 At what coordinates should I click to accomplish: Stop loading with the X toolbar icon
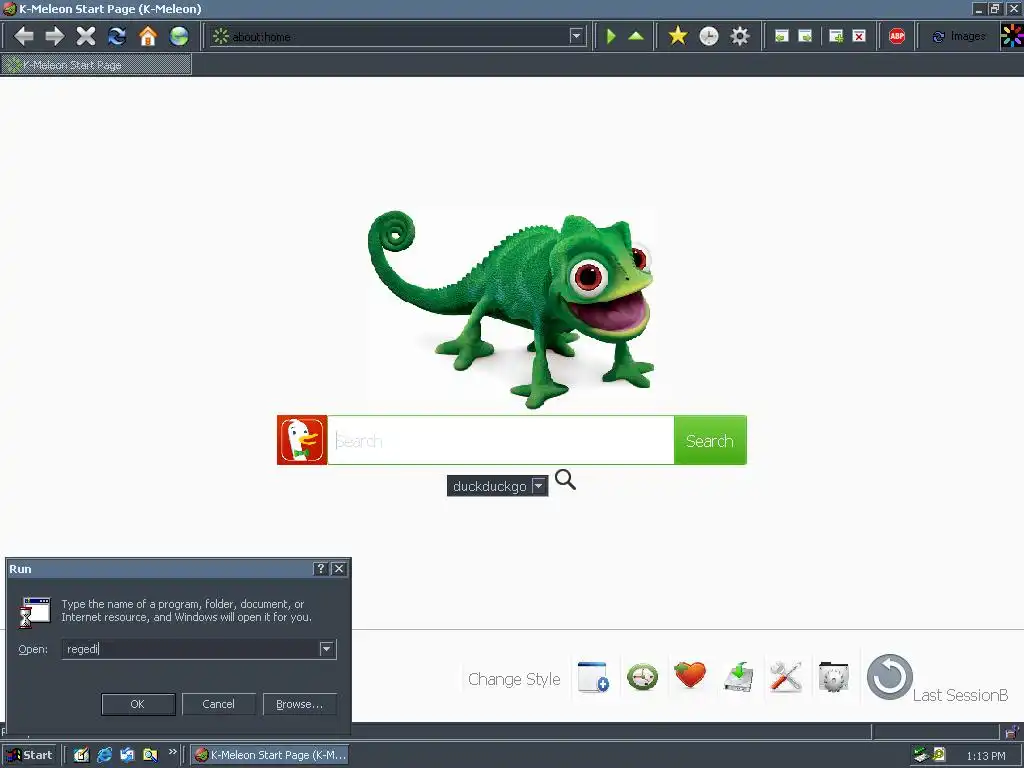86,36
